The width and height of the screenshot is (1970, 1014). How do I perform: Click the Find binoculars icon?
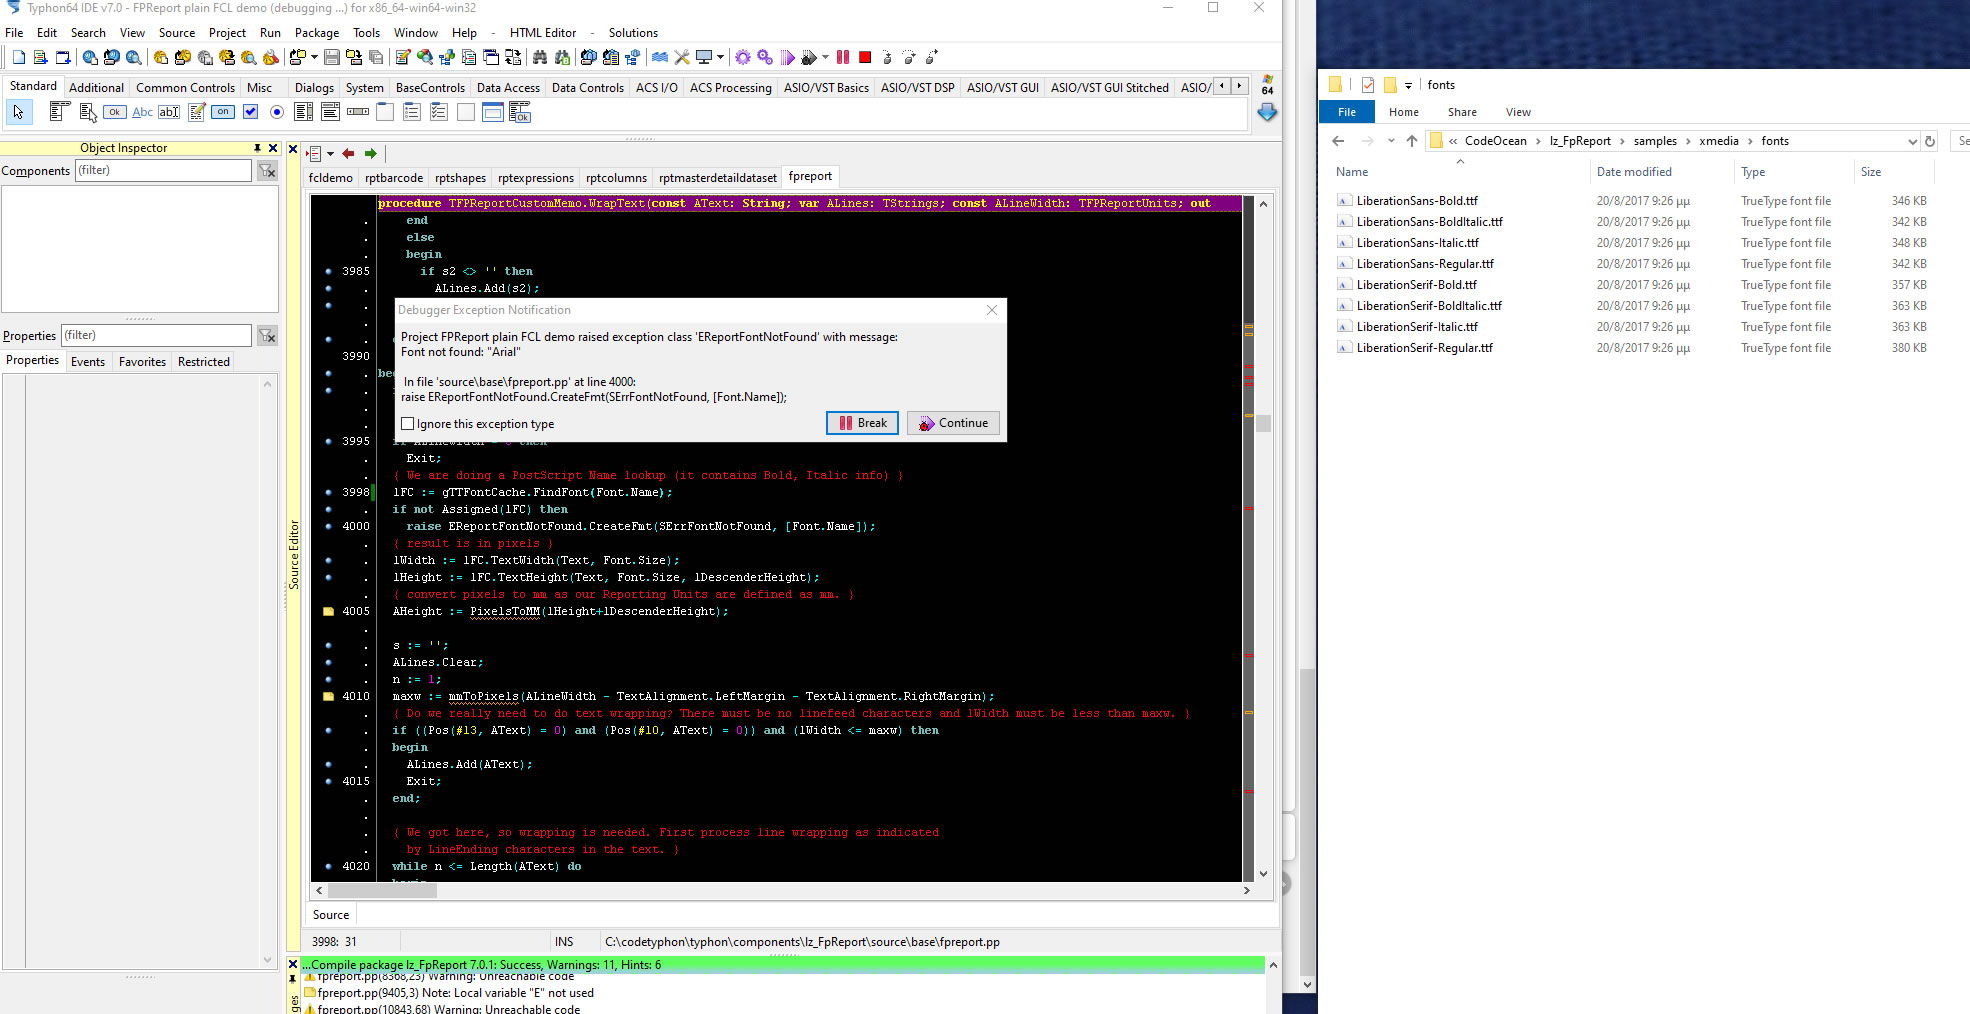pos(541,57)
